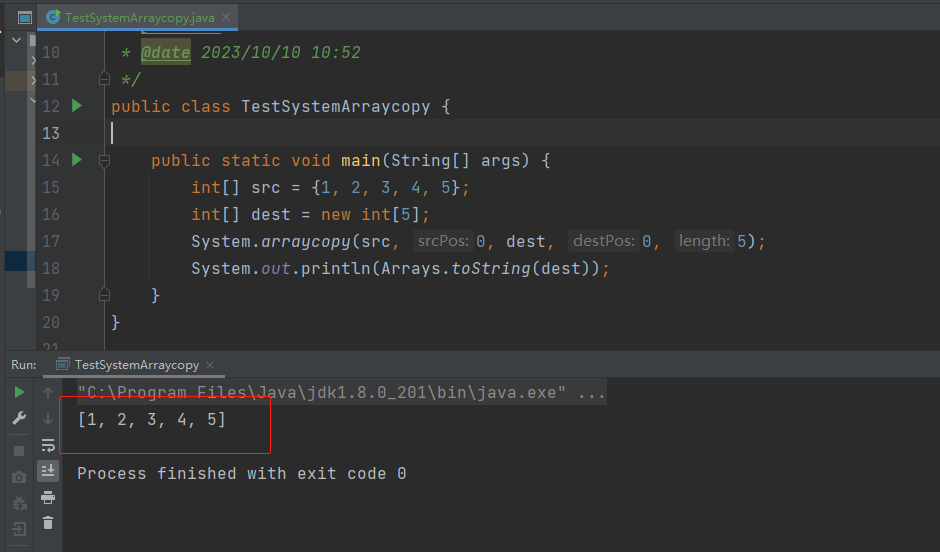Clear console with the trash icon
The height and width of the screenshot is (552, 940).
point(48,523)
